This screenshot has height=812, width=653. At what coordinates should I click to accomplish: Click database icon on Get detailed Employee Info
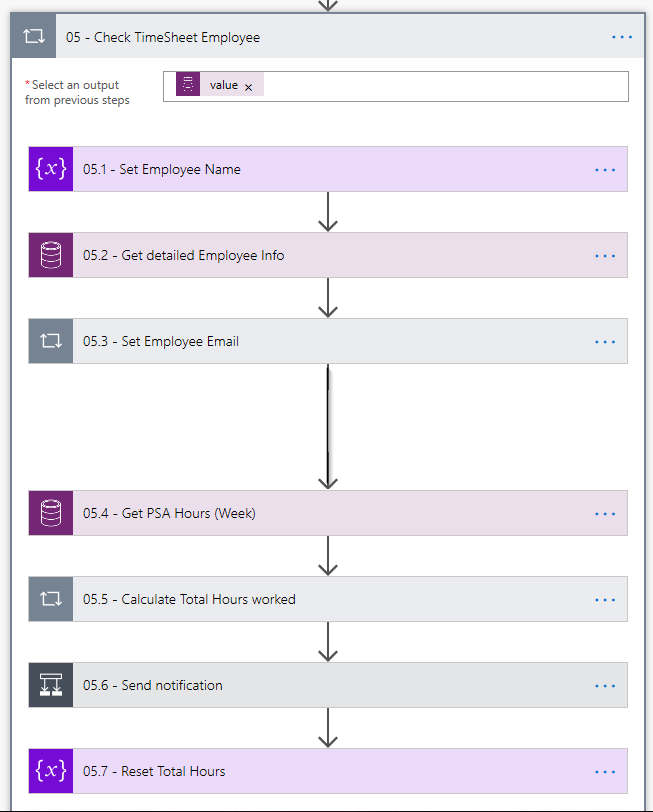coord(51,255)
